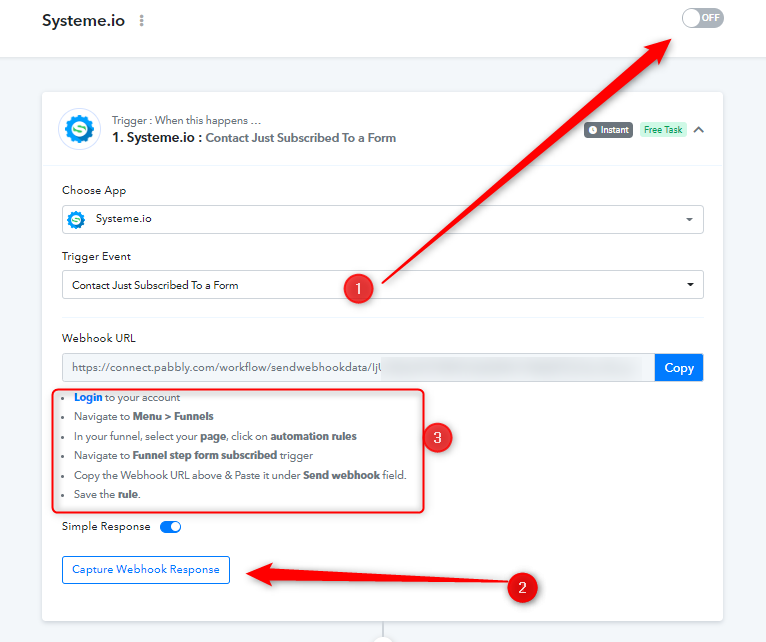Click inside the Webhook URL field
This screenshot has height=642, width=766.
[358, 367]
